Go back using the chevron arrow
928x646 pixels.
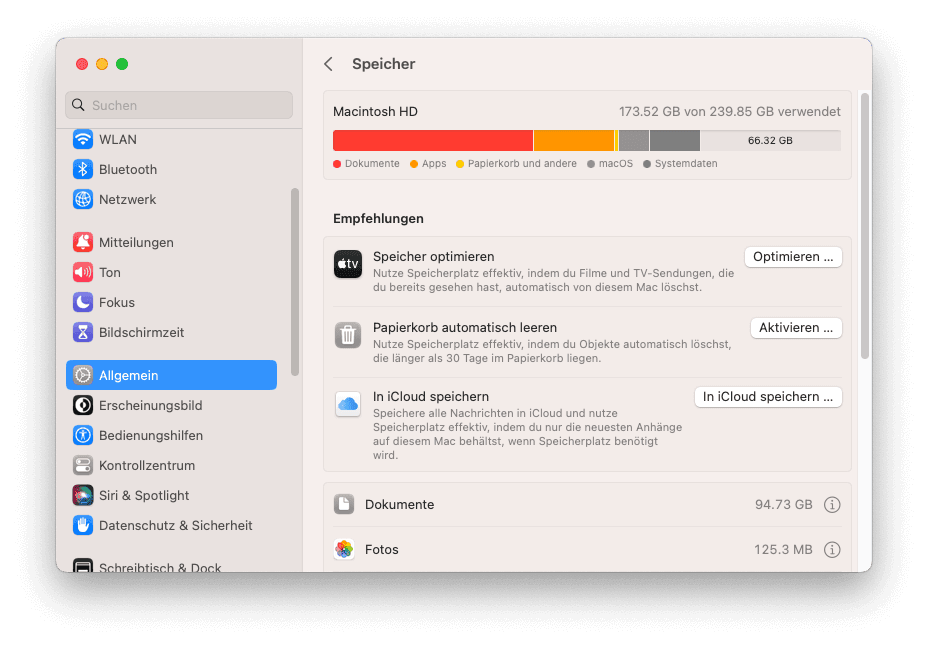(x=328, y=64)
